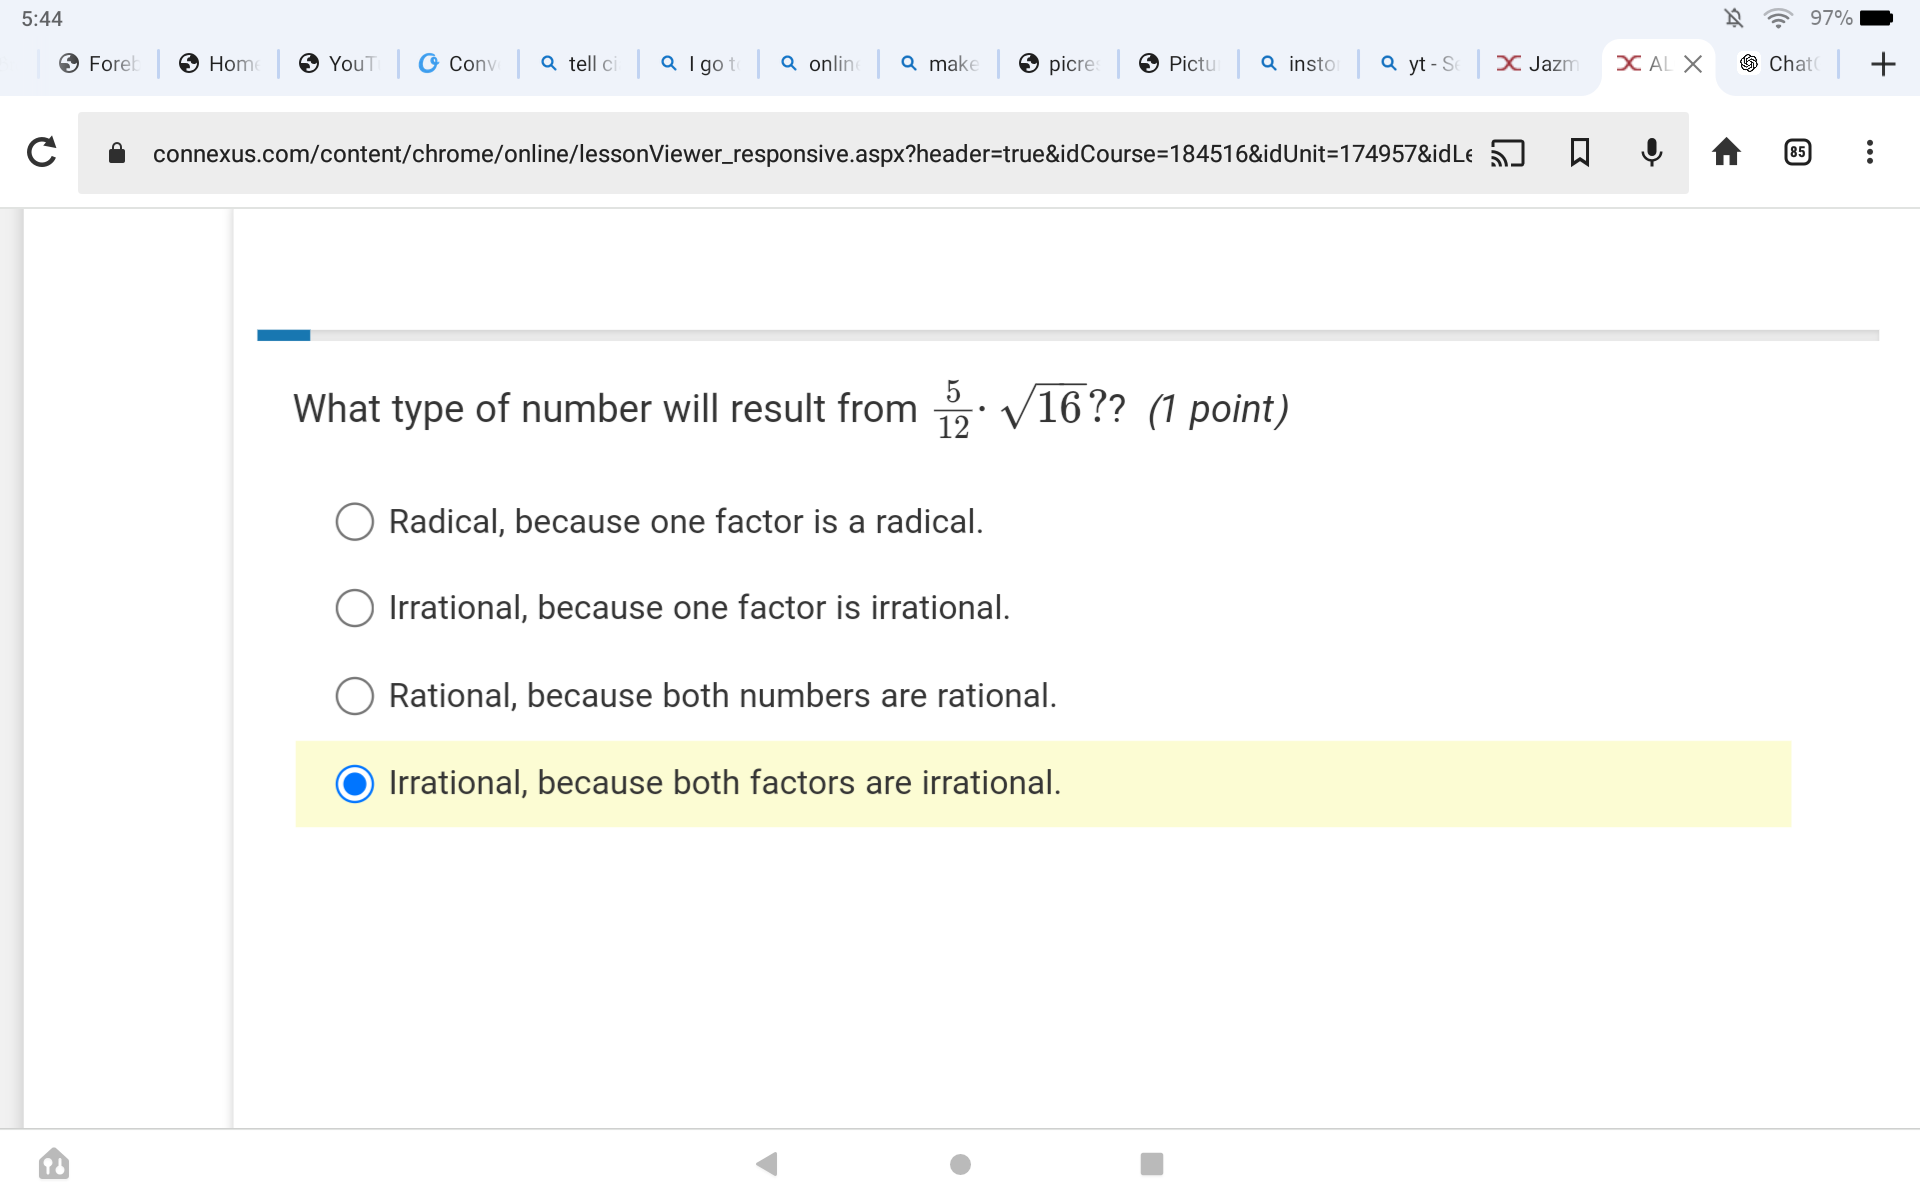The width and height of the screenshot is (1920, 1200).
Task: Reload the page with refresh icon
Action: (41, 152)
